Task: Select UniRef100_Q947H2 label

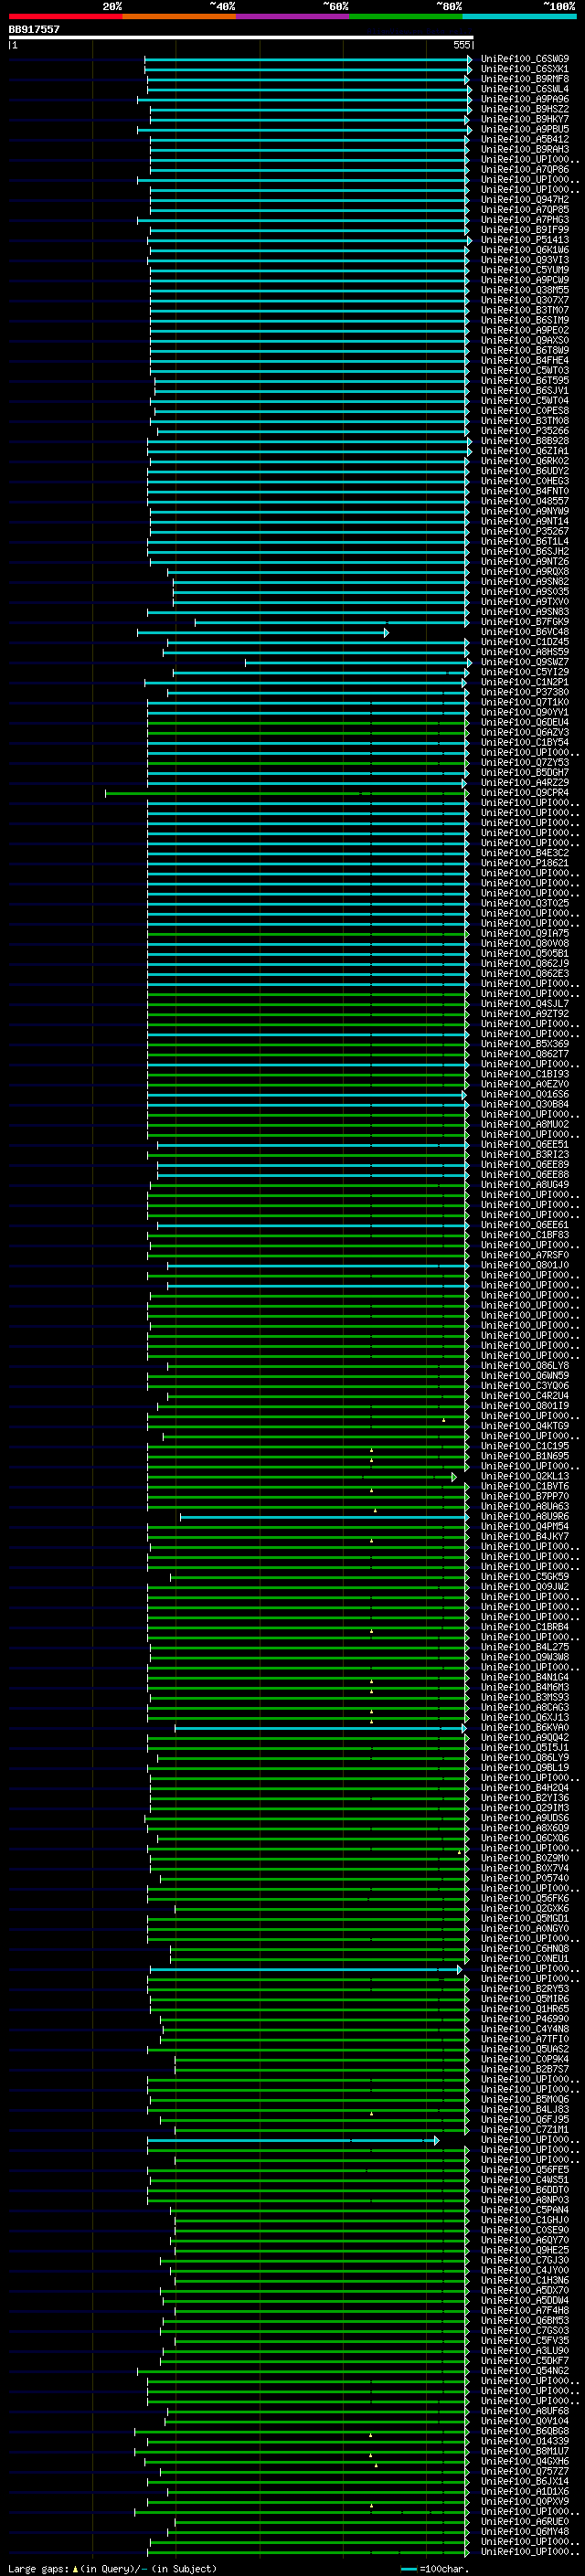Action: (x=525, y=200)
